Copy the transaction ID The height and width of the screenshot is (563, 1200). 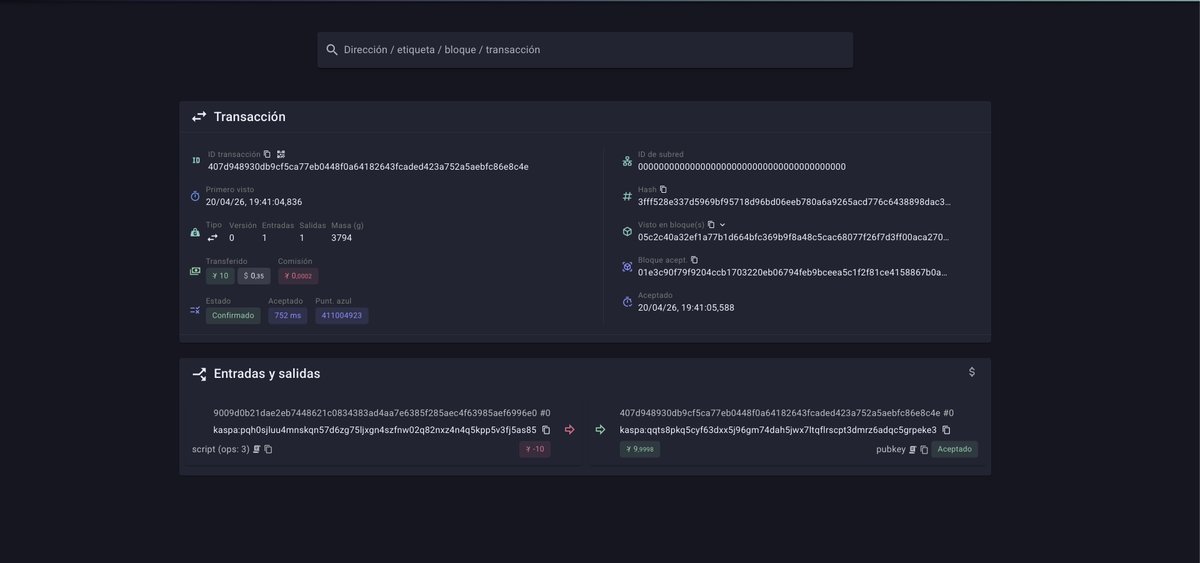click(x=267, y=154)
